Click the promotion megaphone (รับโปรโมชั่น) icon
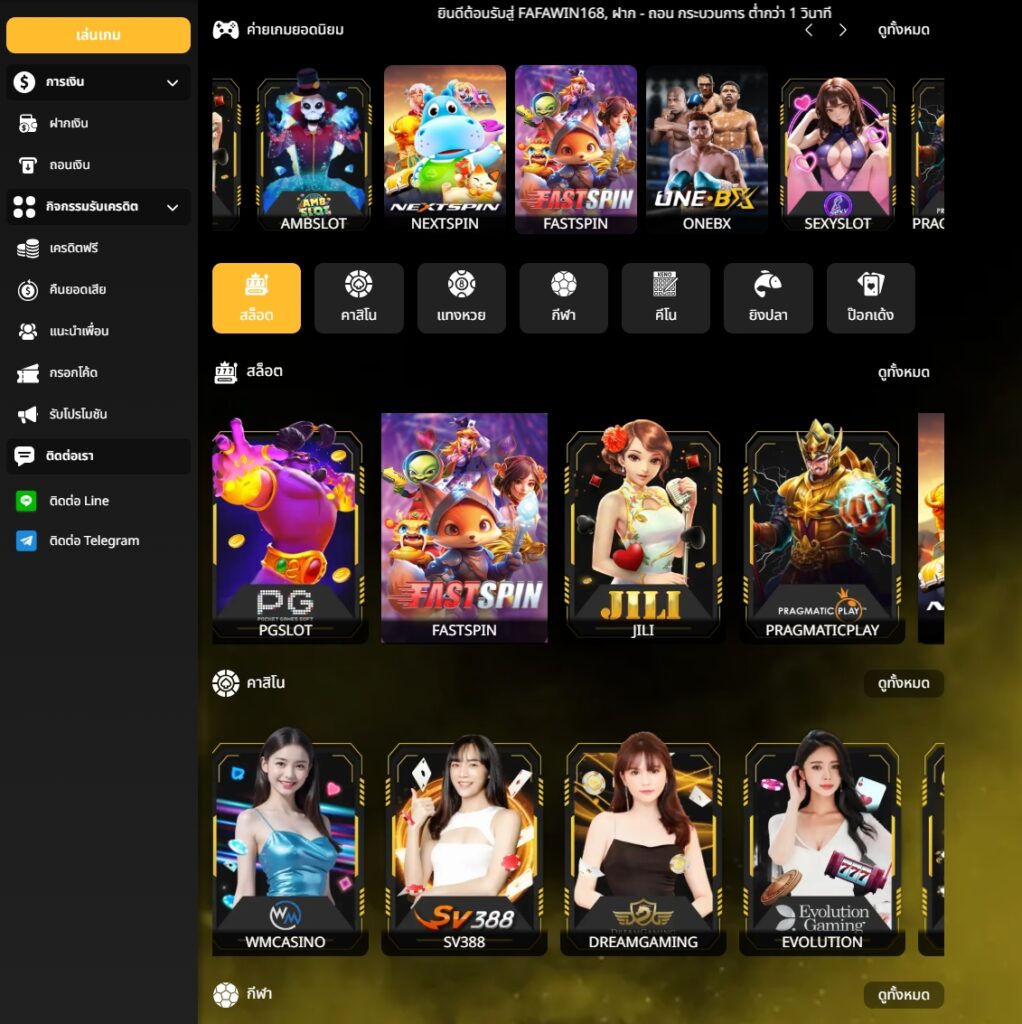 pyautogui.click(x=28, y=414)
